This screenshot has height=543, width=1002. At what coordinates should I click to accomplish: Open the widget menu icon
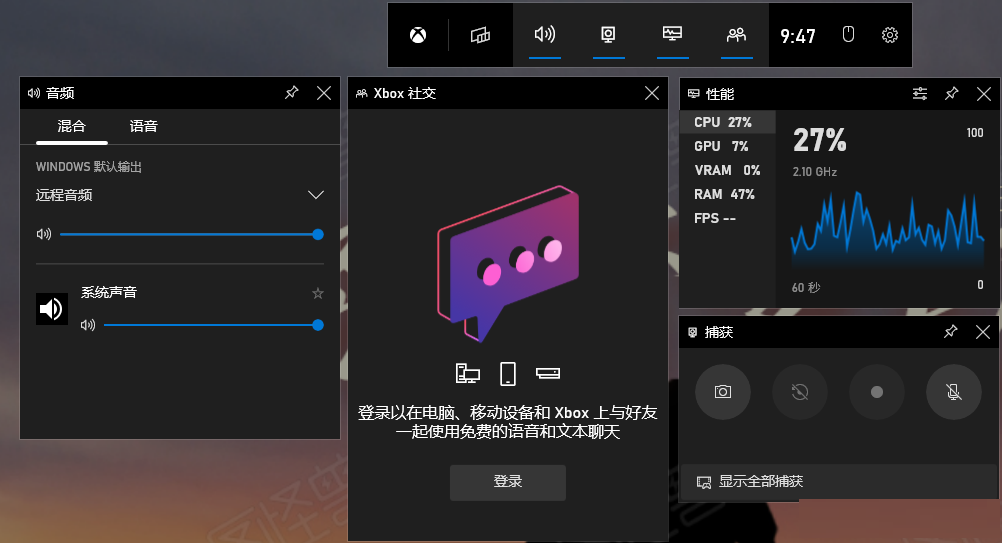[481, 35]
